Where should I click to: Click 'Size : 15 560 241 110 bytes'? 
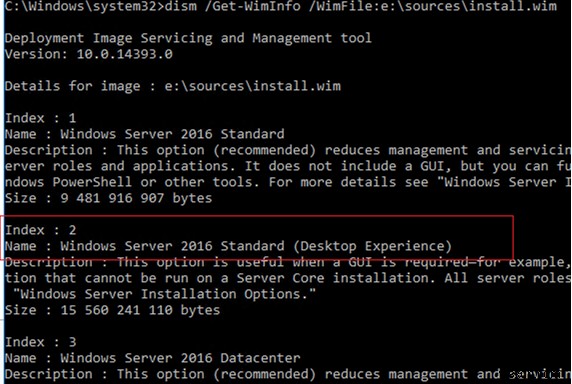pos(112,310)
